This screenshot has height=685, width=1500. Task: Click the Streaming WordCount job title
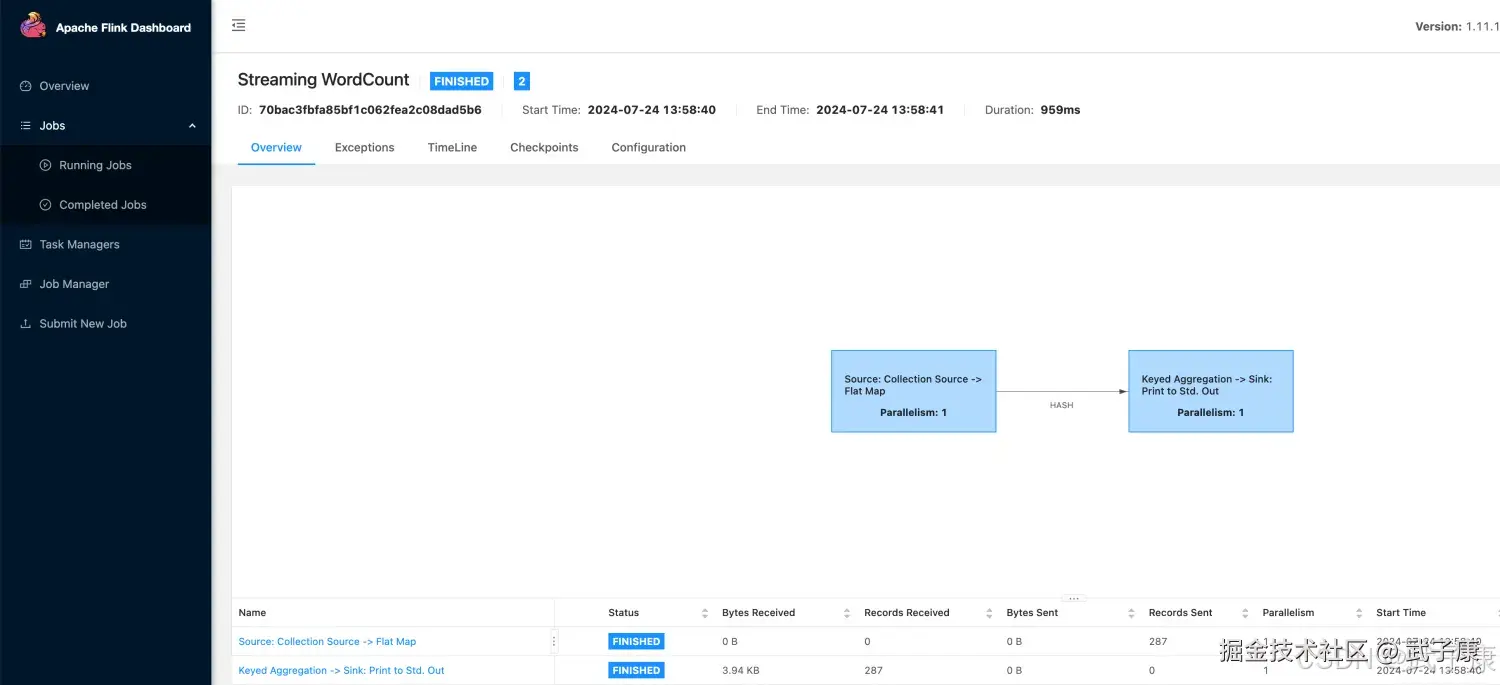(x=323, y=80)
